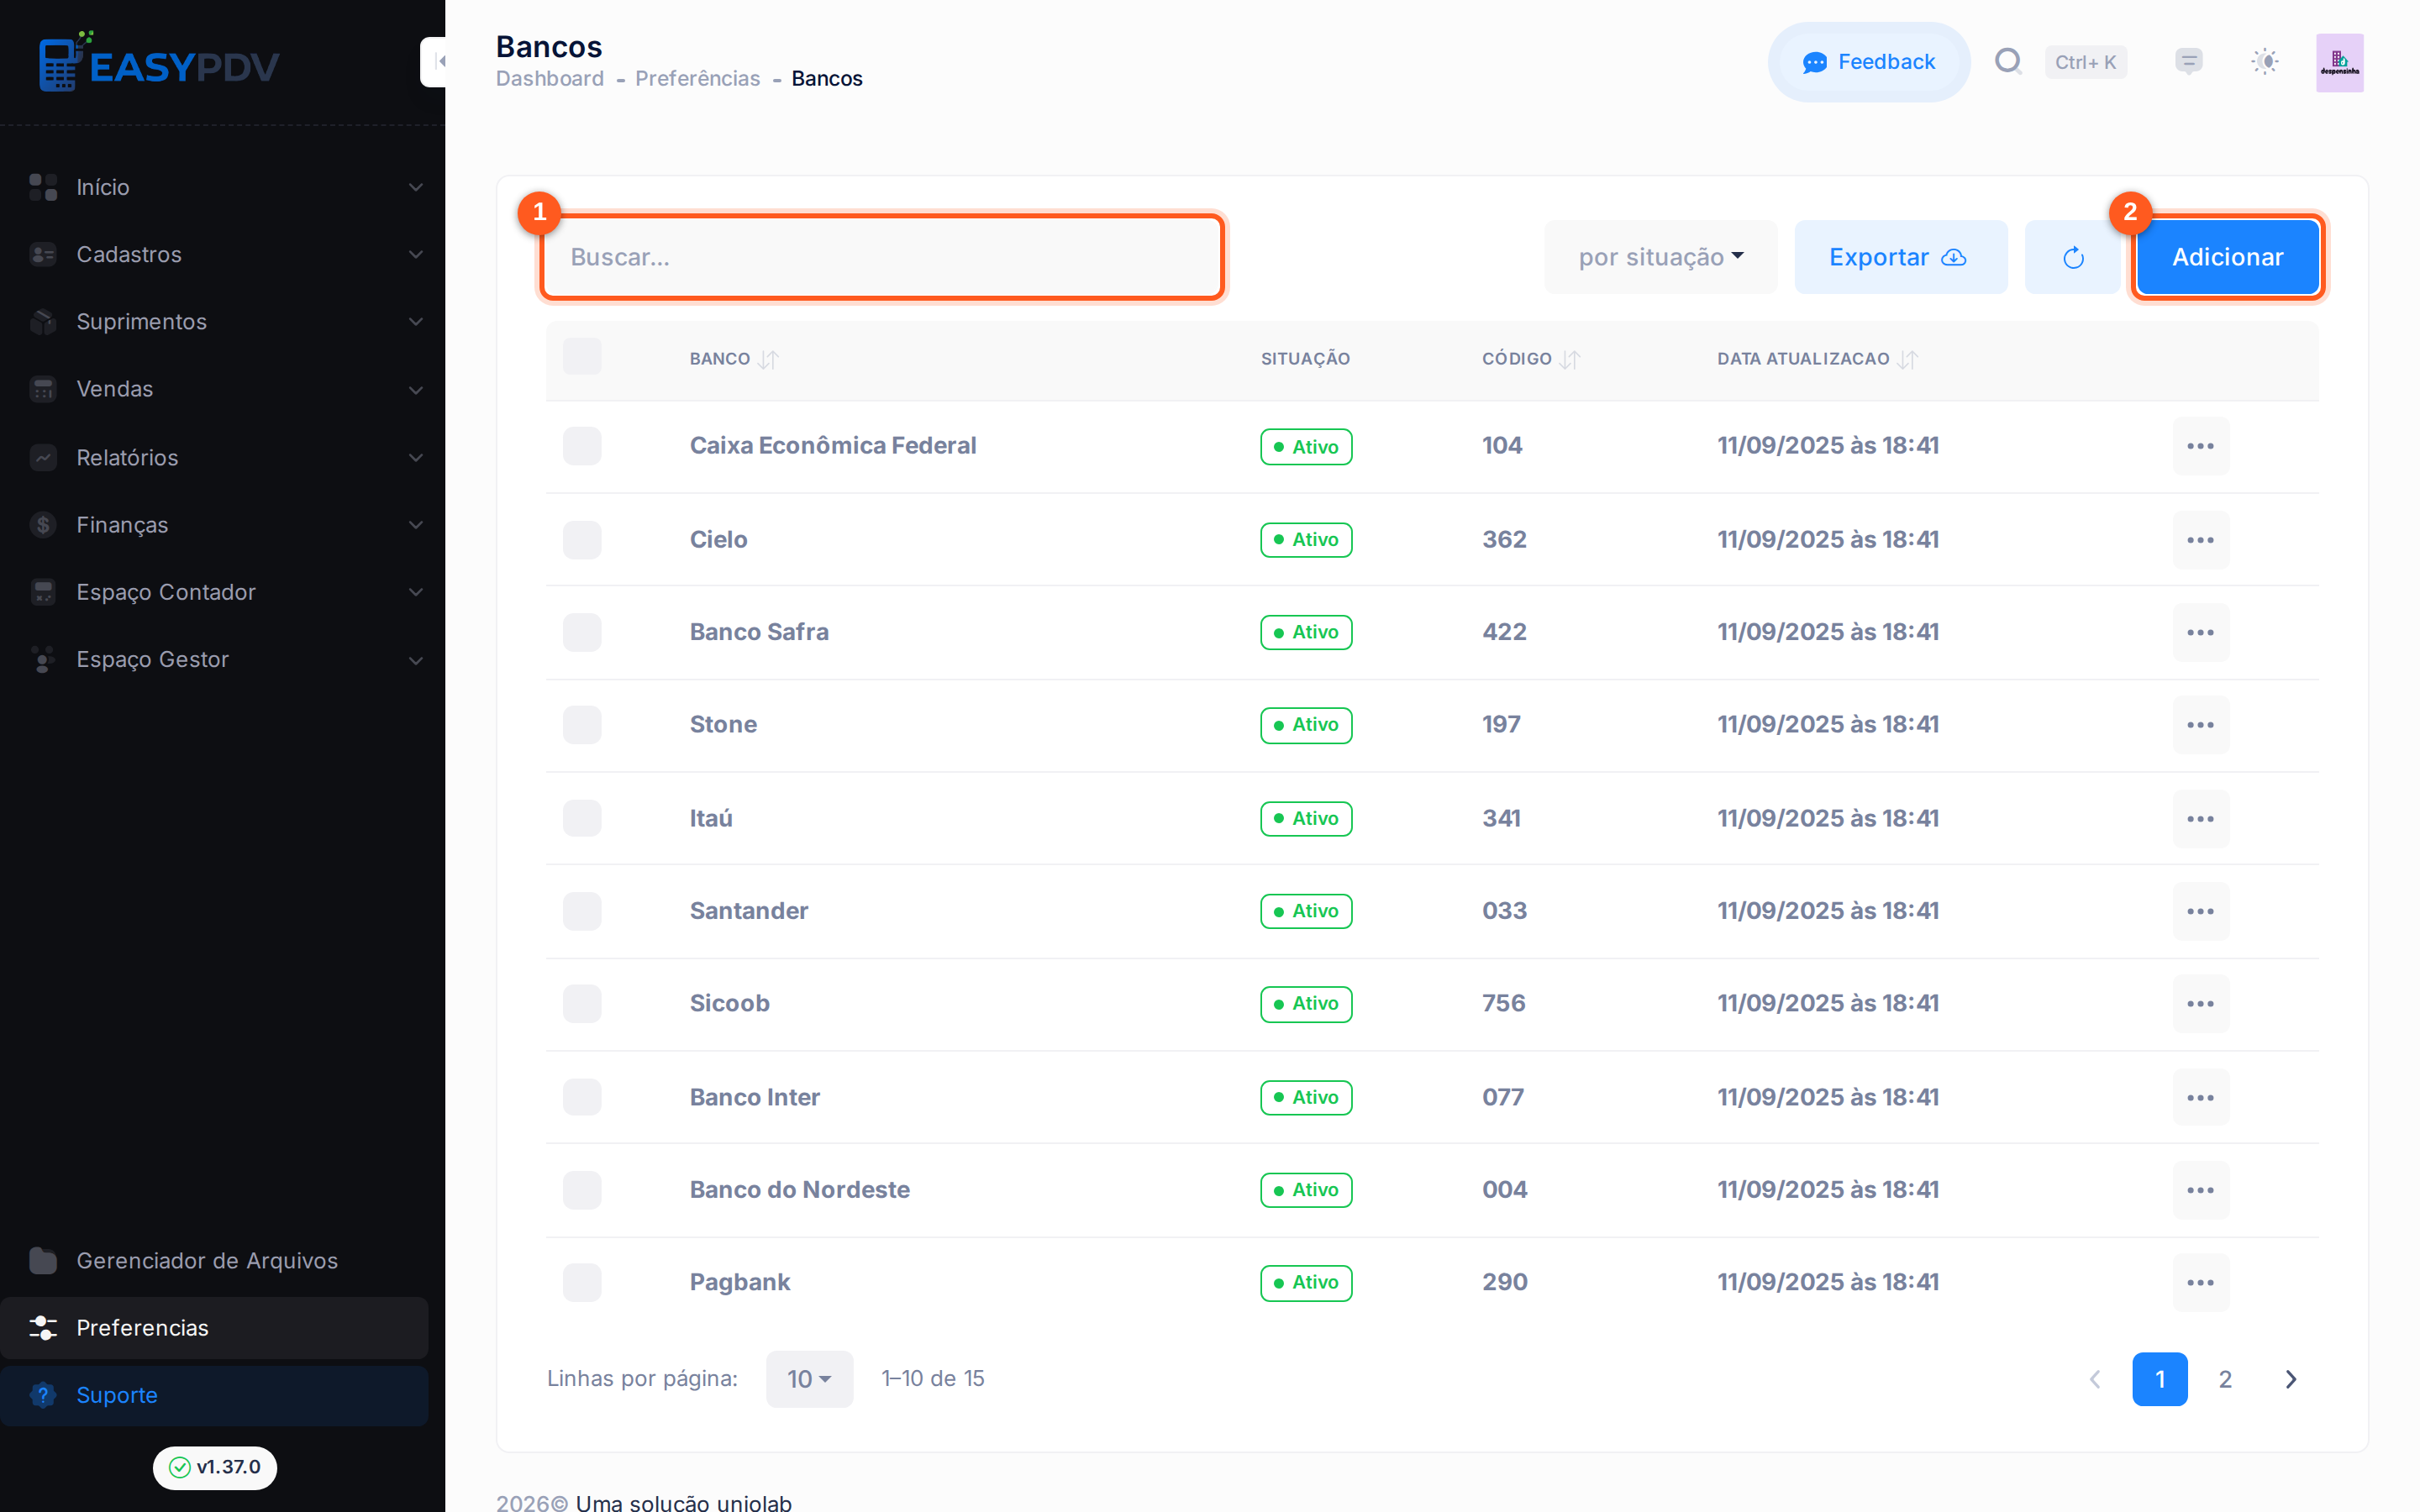Viewport: 2420px width, 1512px height.
Task: Change rows per page dropdown
Action: pos(809,1380)
